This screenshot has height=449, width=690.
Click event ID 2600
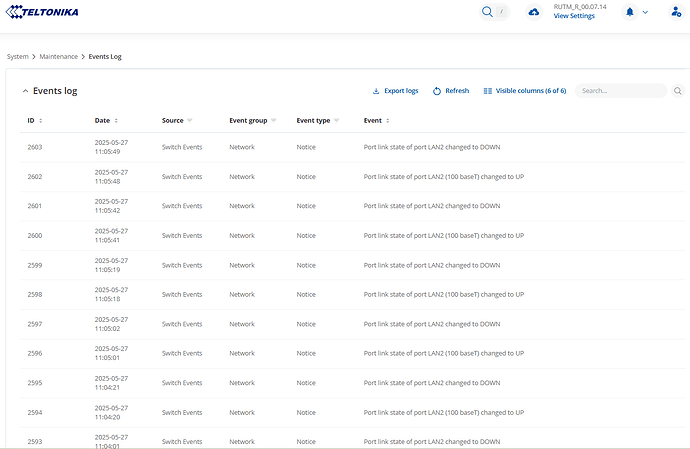point(35,236)
